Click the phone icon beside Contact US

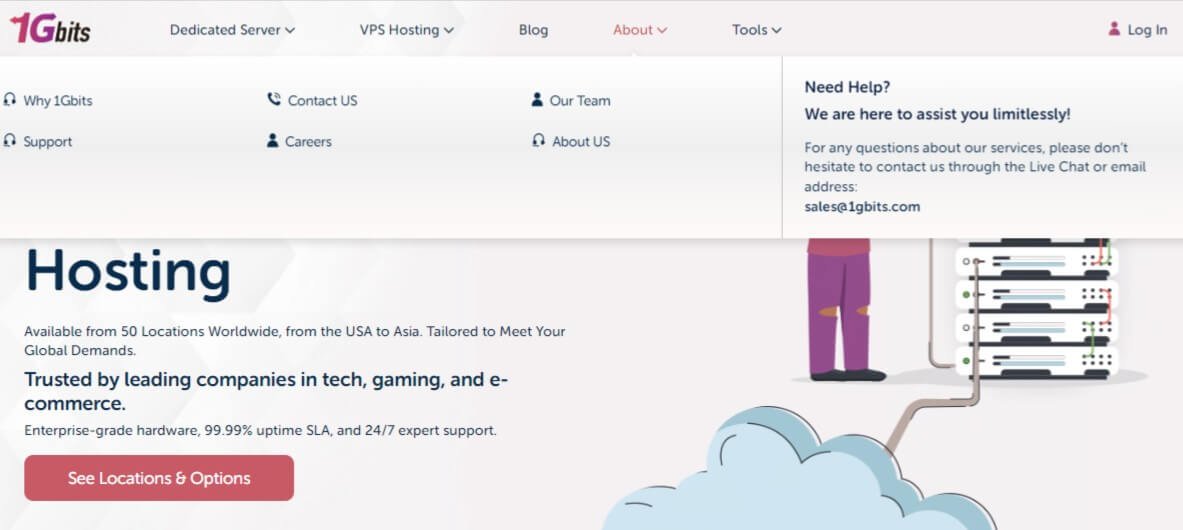point(274,100)
